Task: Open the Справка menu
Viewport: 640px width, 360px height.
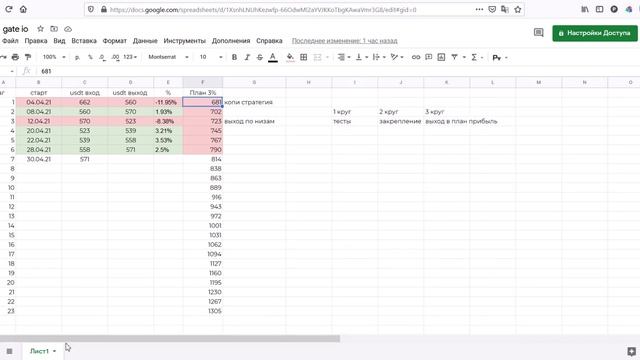Action: (269, 41)
